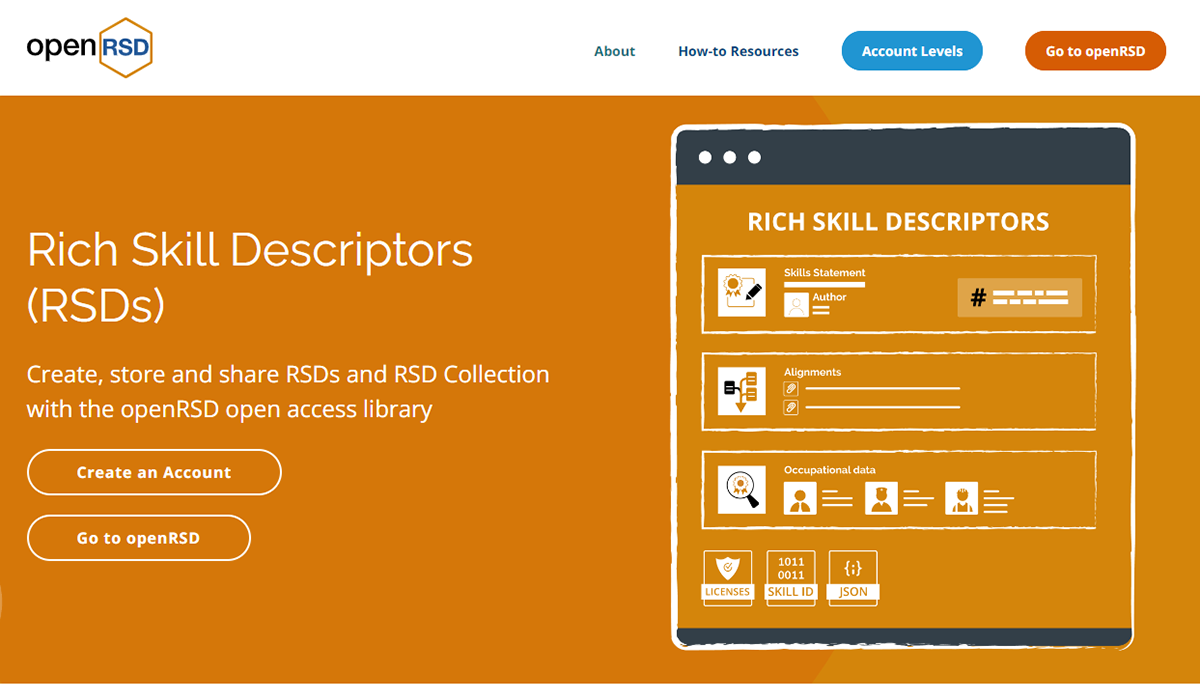Click the Author label in illustration

[829, 297]
